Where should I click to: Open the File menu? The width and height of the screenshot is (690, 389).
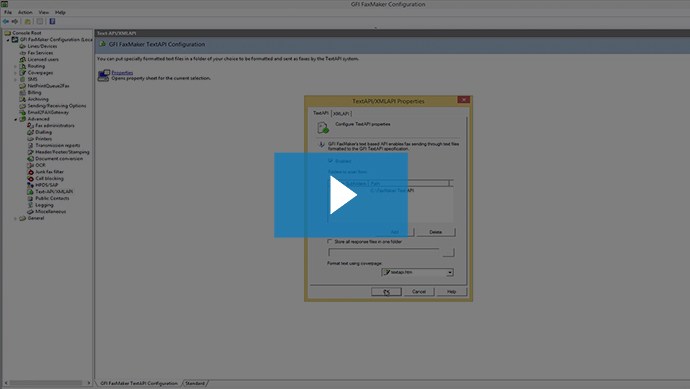(x=8, y=12)
